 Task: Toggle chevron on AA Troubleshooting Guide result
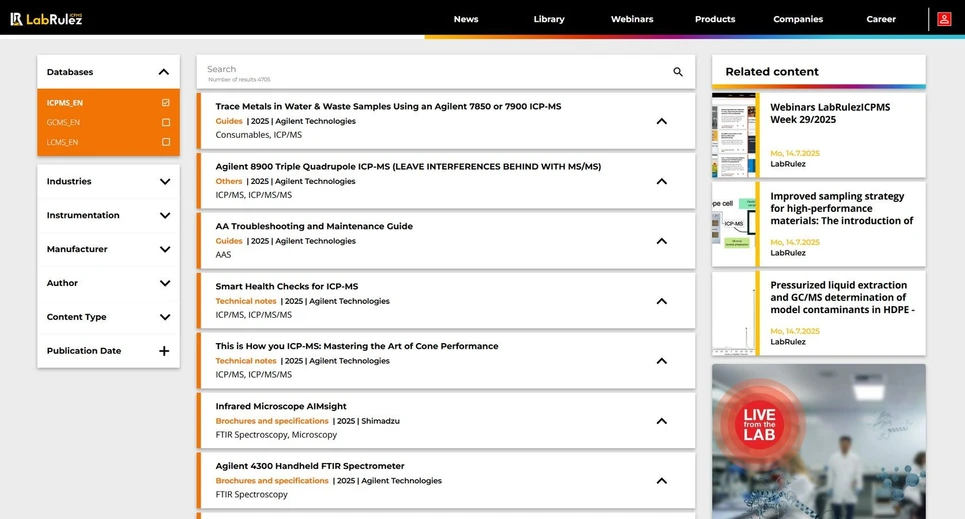point(662,241)
